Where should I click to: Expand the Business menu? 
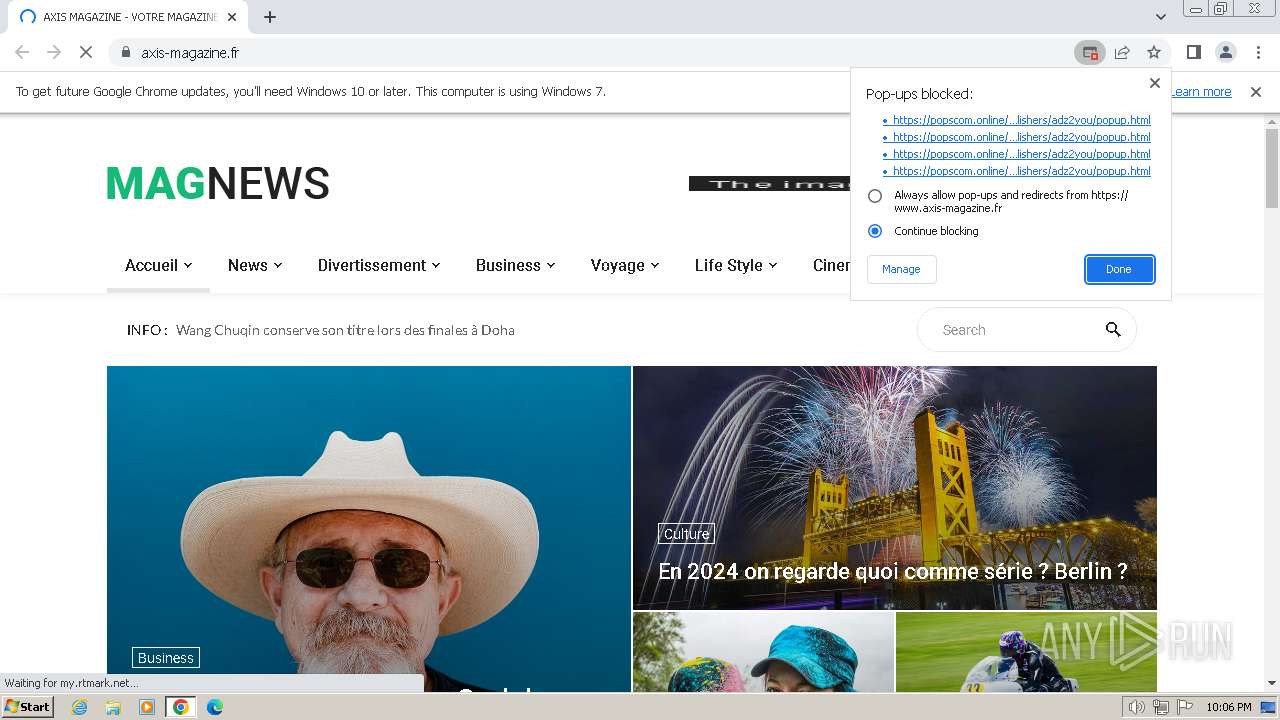(515, 265)
